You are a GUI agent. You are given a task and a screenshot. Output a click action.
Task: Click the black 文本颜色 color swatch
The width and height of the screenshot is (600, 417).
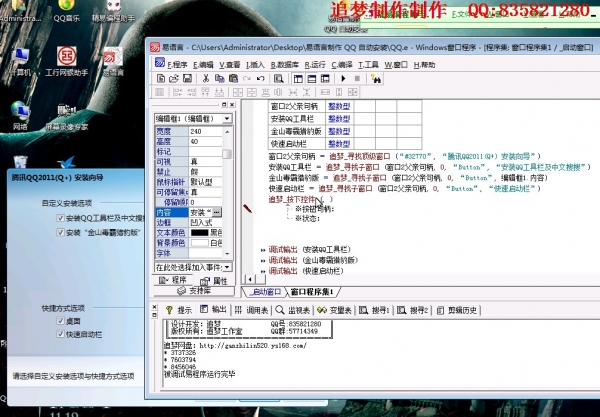coord(199,233)
